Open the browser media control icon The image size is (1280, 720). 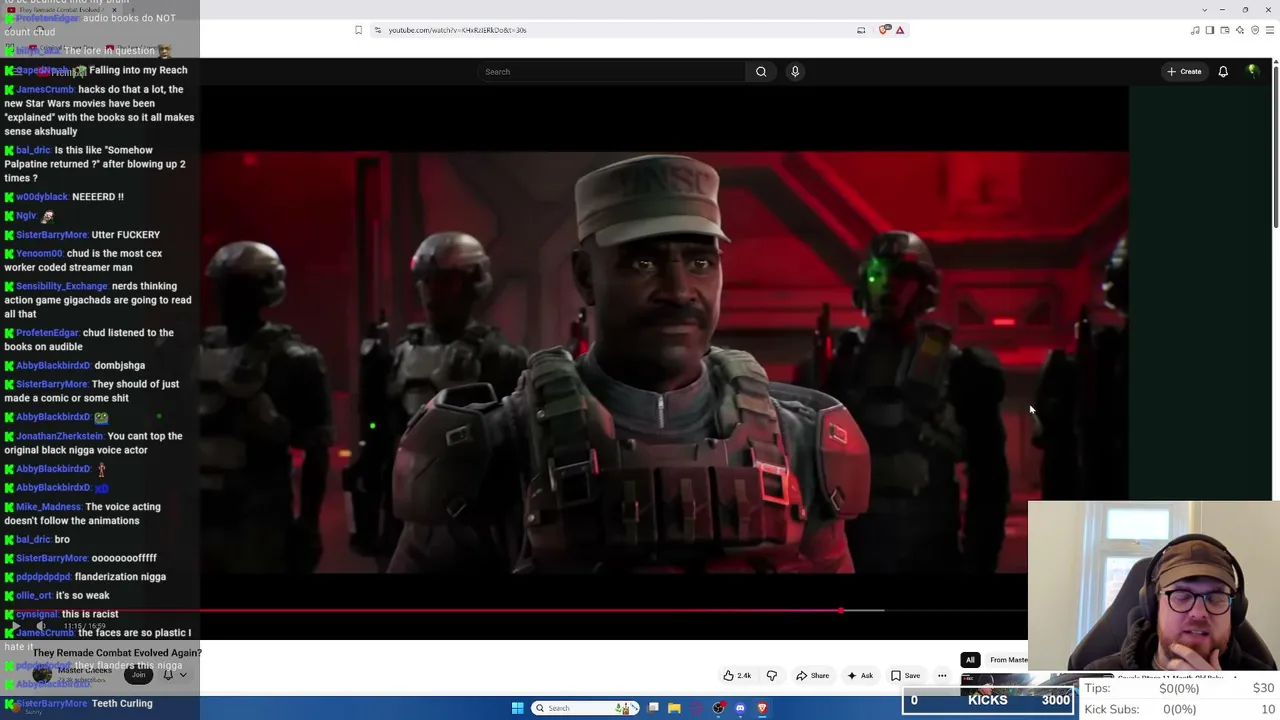(1195, 30)
